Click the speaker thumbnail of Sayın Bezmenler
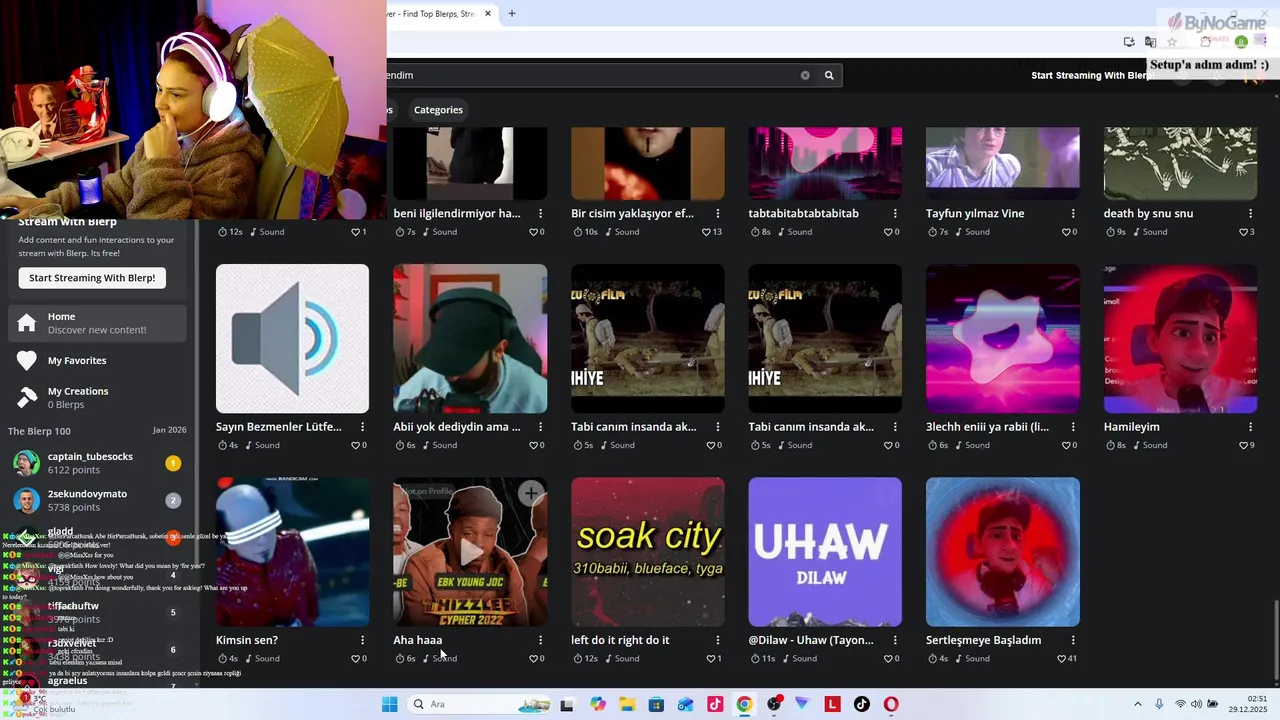Image resolution: width=1280 pixels, height=720 pixels. point(292,339)
